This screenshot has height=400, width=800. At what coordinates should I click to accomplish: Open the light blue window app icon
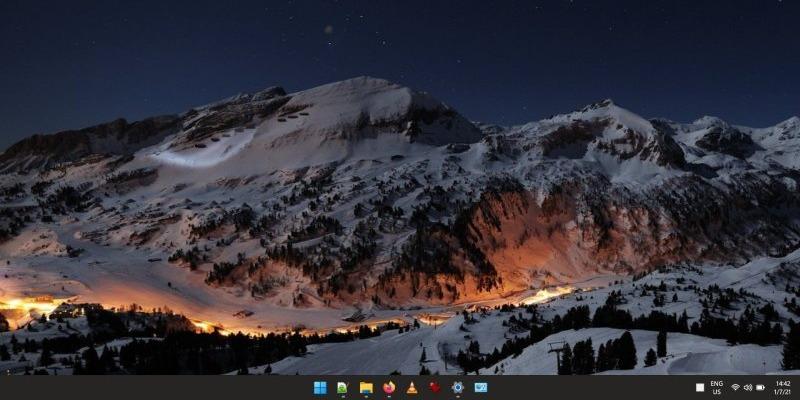481,388
